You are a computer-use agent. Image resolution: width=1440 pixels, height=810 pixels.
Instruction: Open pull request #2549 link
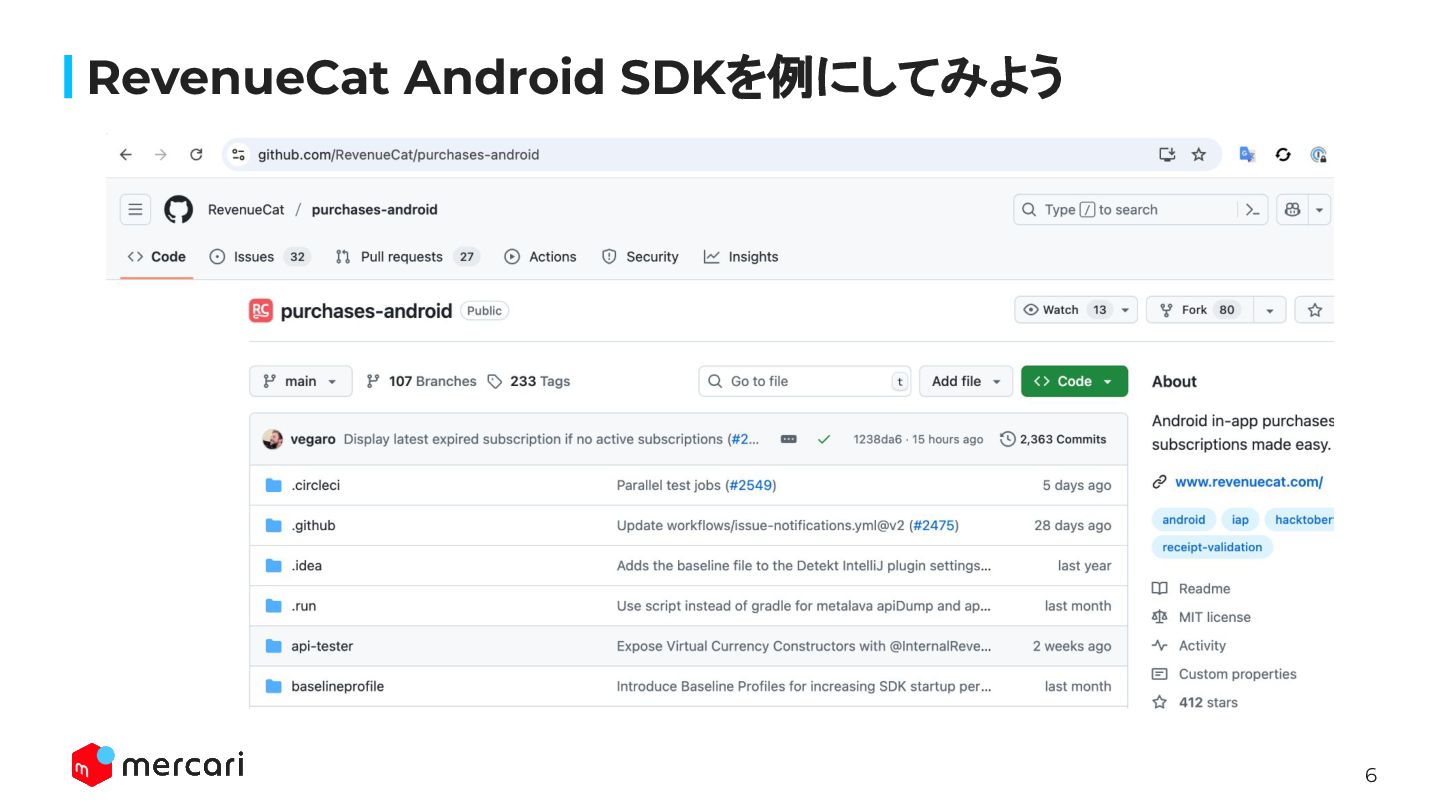tap(750, 485)
